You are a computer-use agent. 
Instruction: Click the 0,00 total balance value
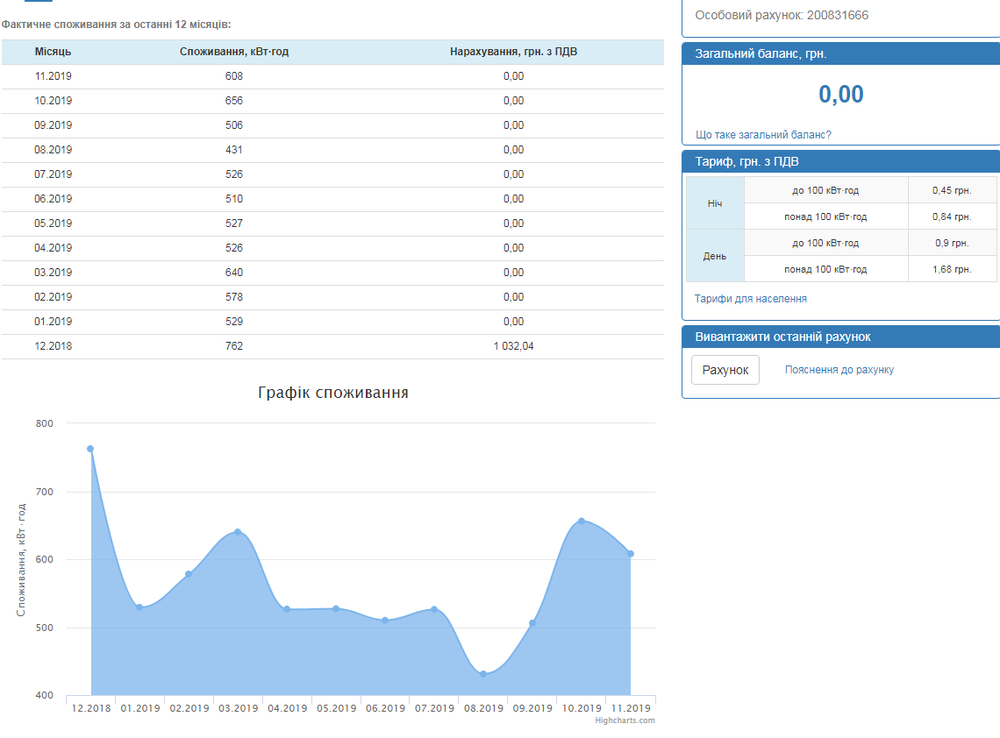pyautogui.click(x=840, y=94)
